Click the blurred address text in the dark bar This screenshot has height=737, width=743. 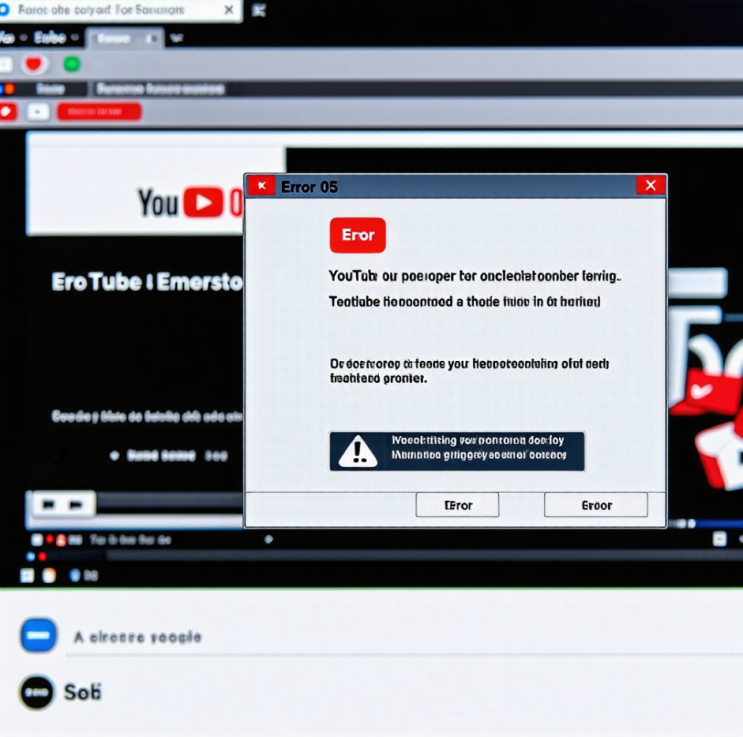pyautogui.click(x=160, y=89)
